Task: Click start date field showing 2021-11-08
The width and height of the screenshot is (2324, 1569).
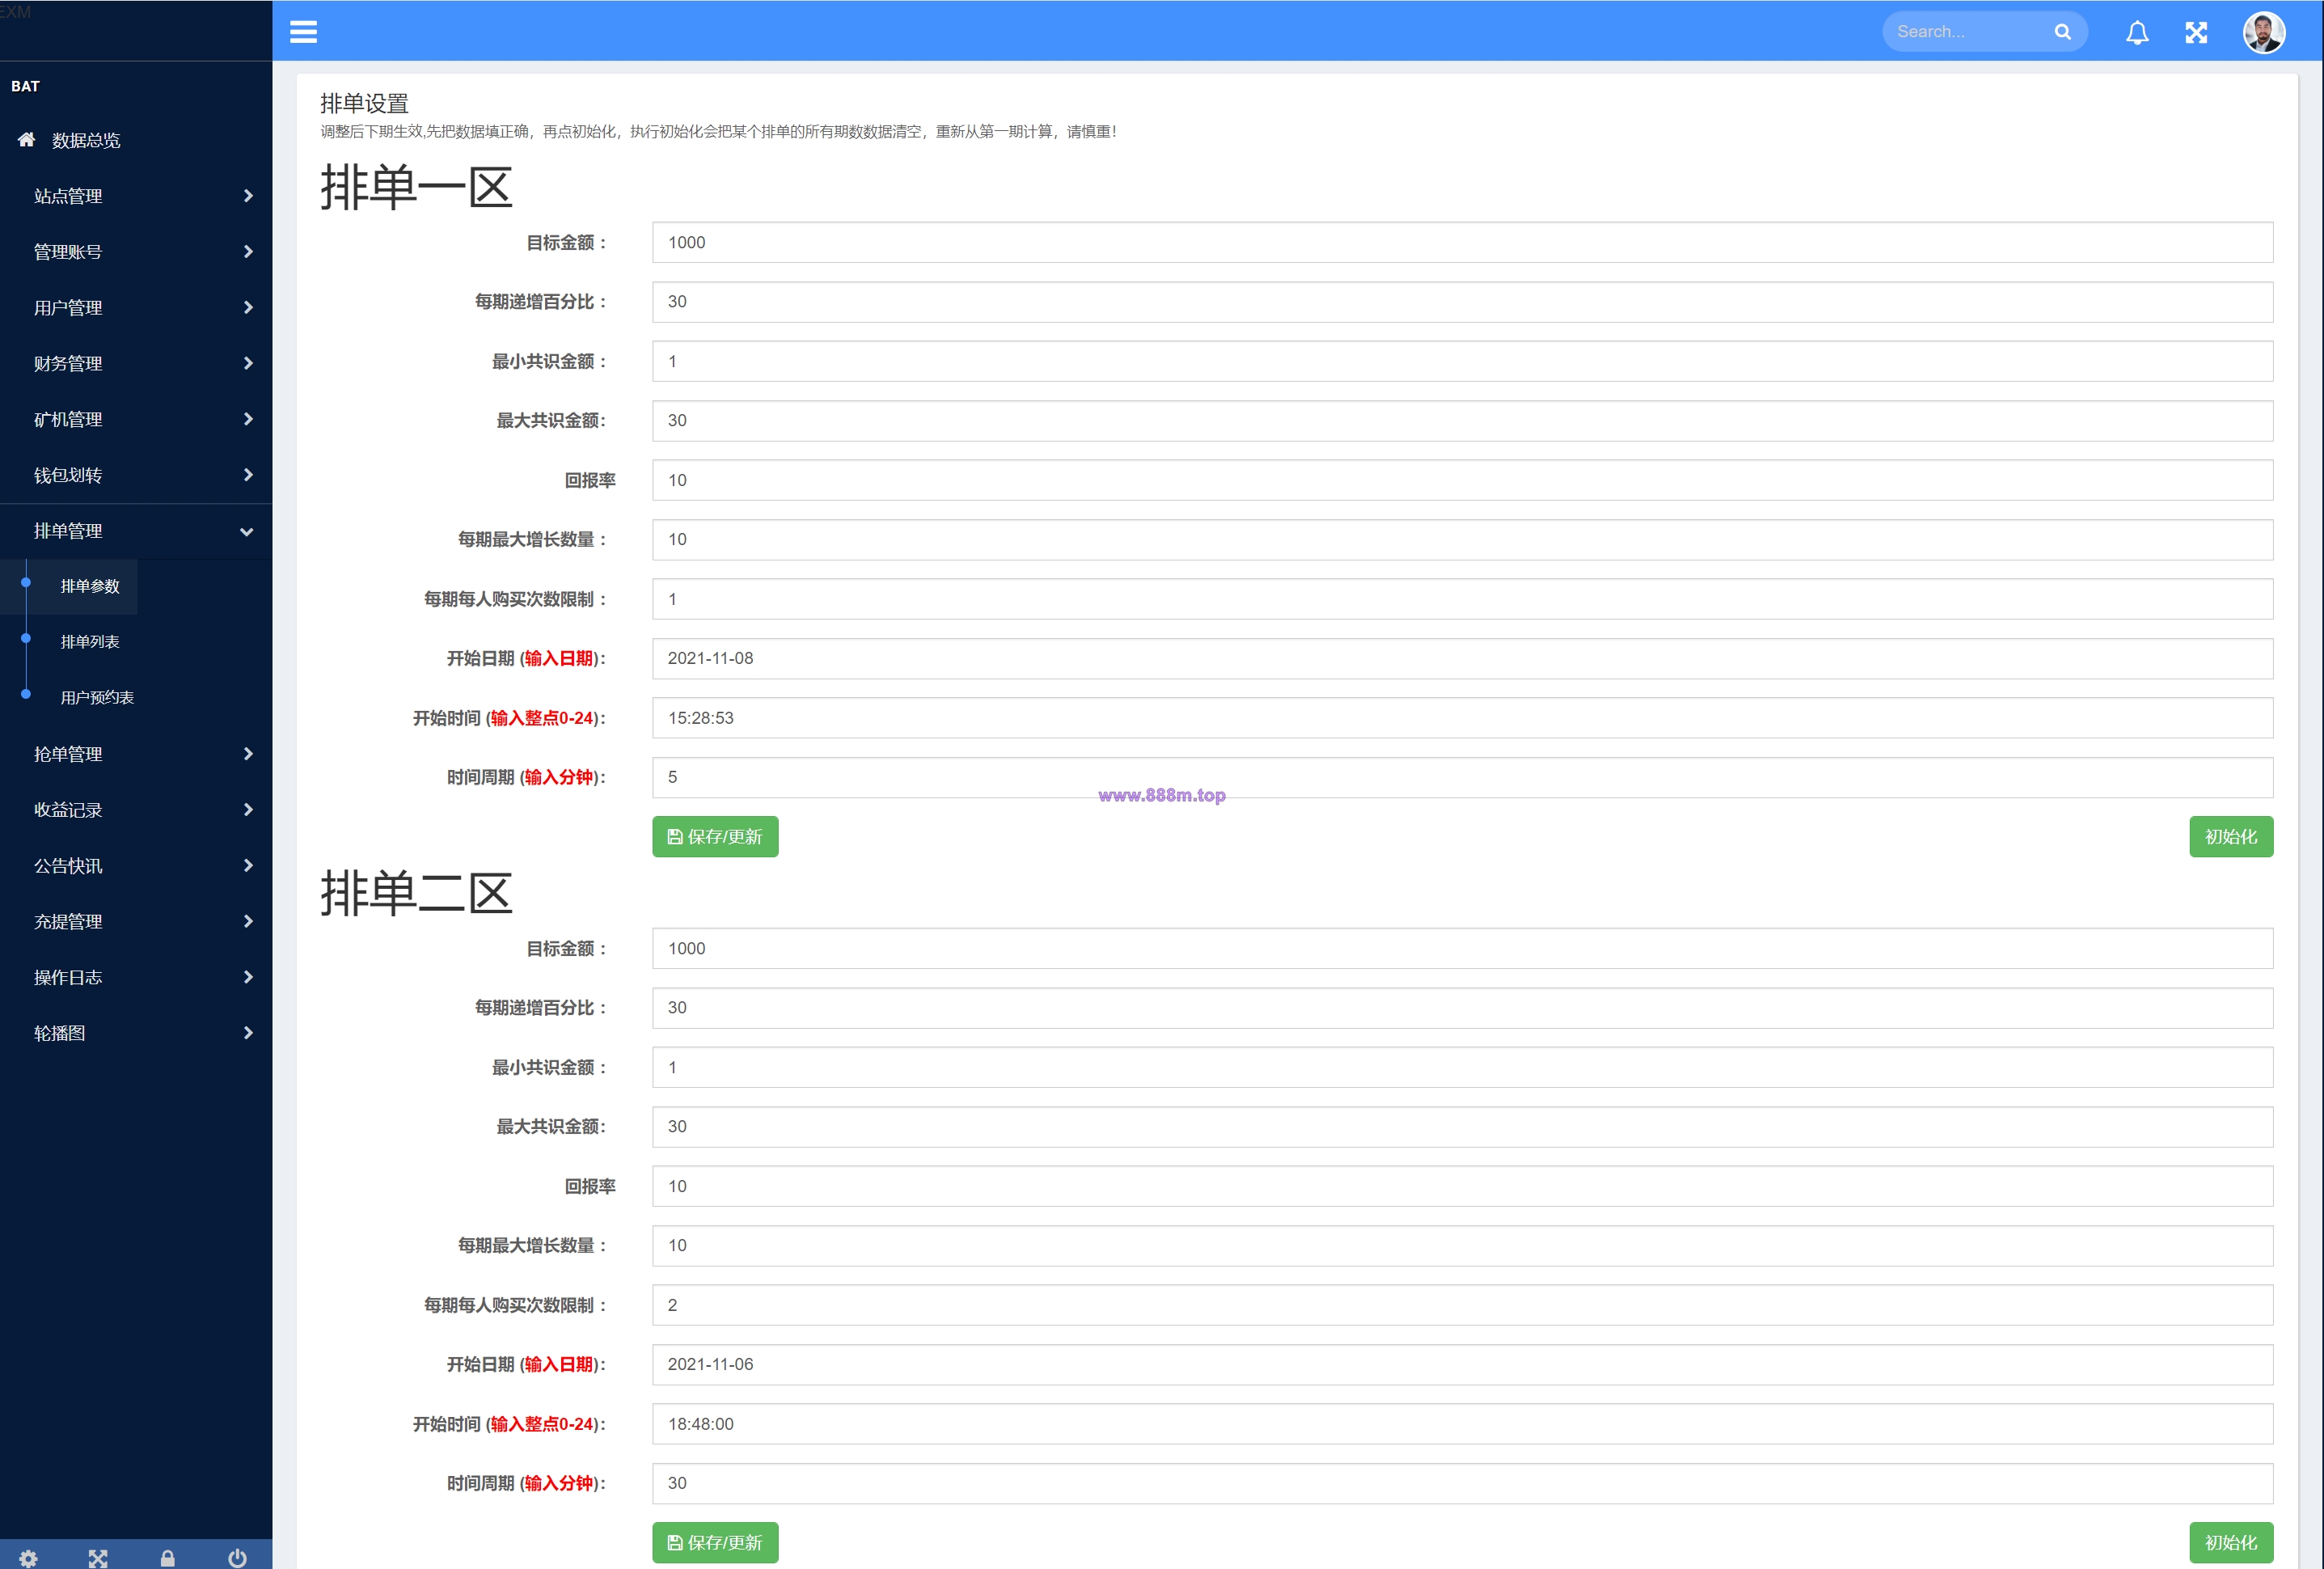Action: point(1462,659)
